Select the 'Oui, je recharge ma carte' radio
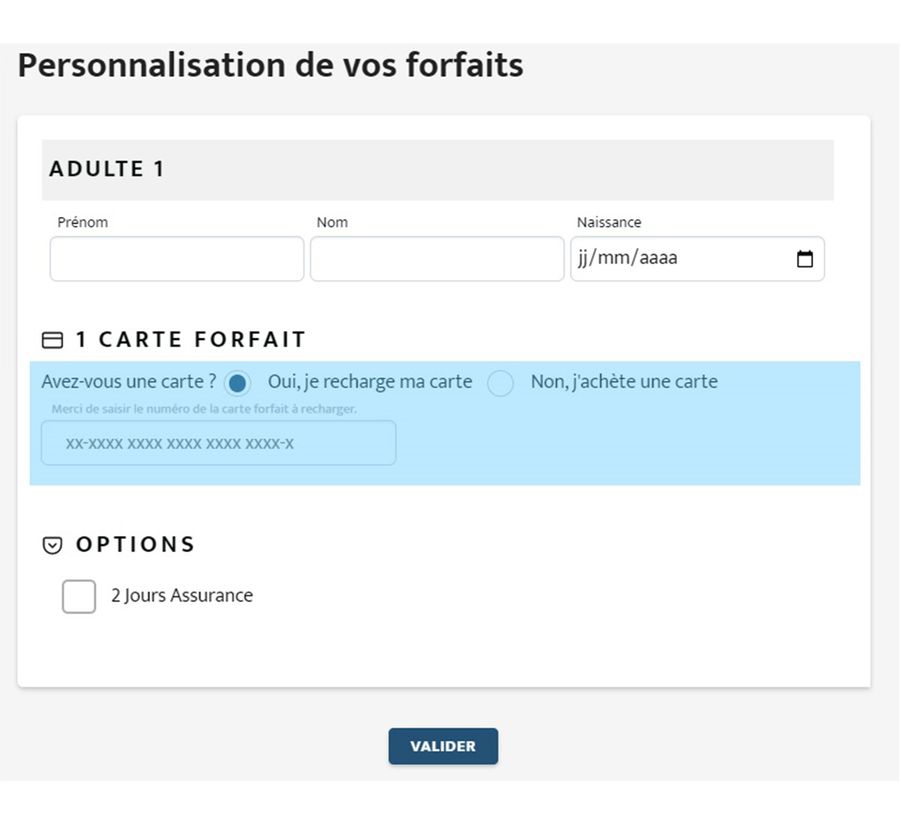The image size is (901, 840). (237, 383)
